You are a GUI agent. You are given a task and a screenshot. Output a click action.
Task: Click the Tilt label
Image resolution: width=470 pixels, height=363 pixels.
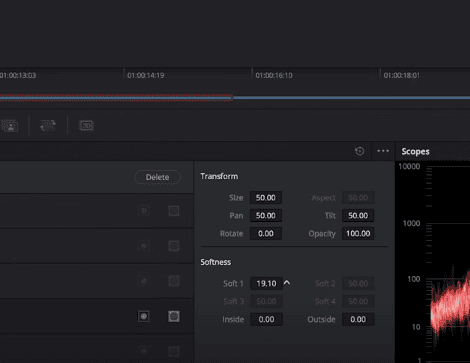pos(330,216)
